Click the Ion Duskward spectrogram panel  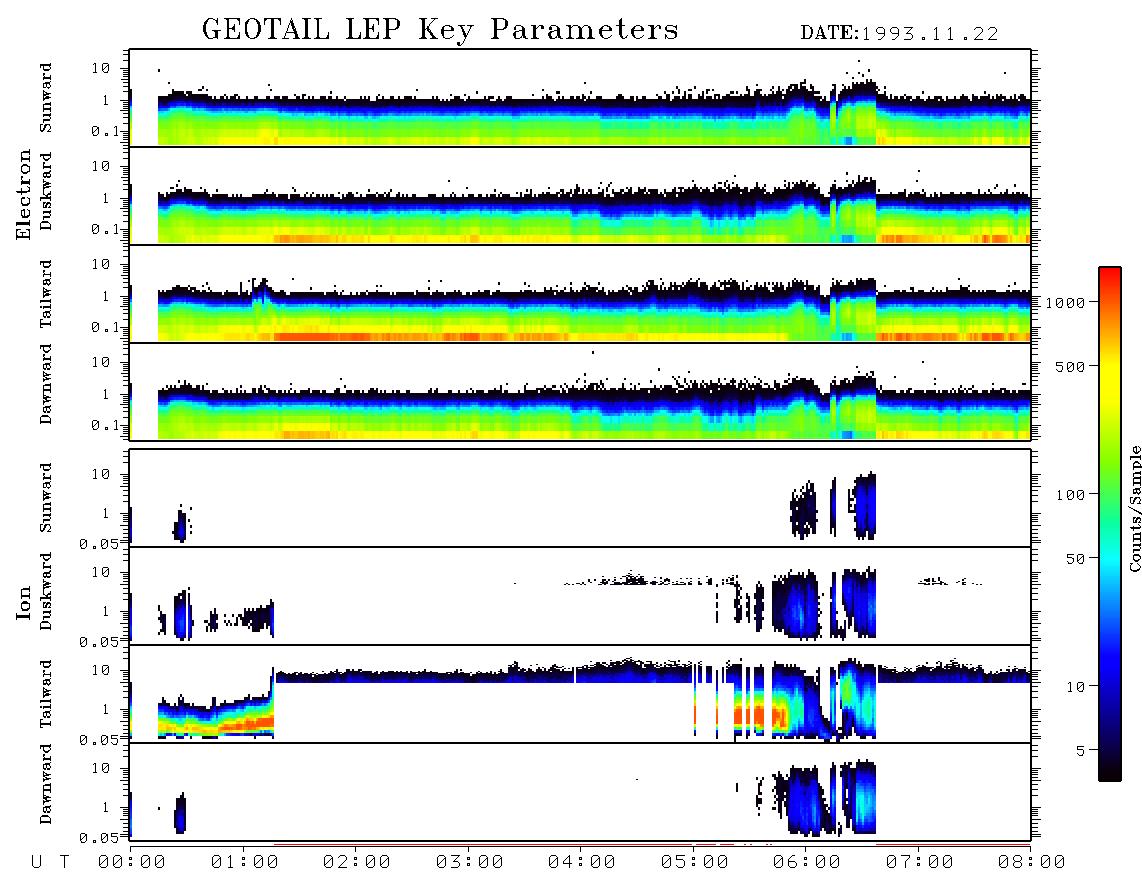[580, 596]
